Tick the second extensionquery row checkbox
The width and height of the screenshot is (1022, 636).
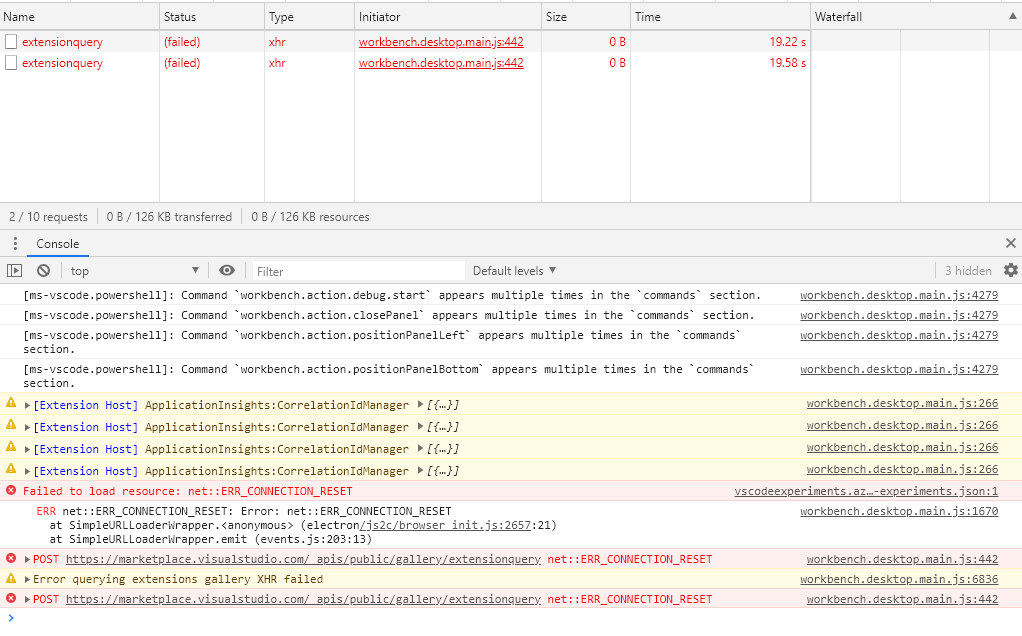tap(11, 63)
